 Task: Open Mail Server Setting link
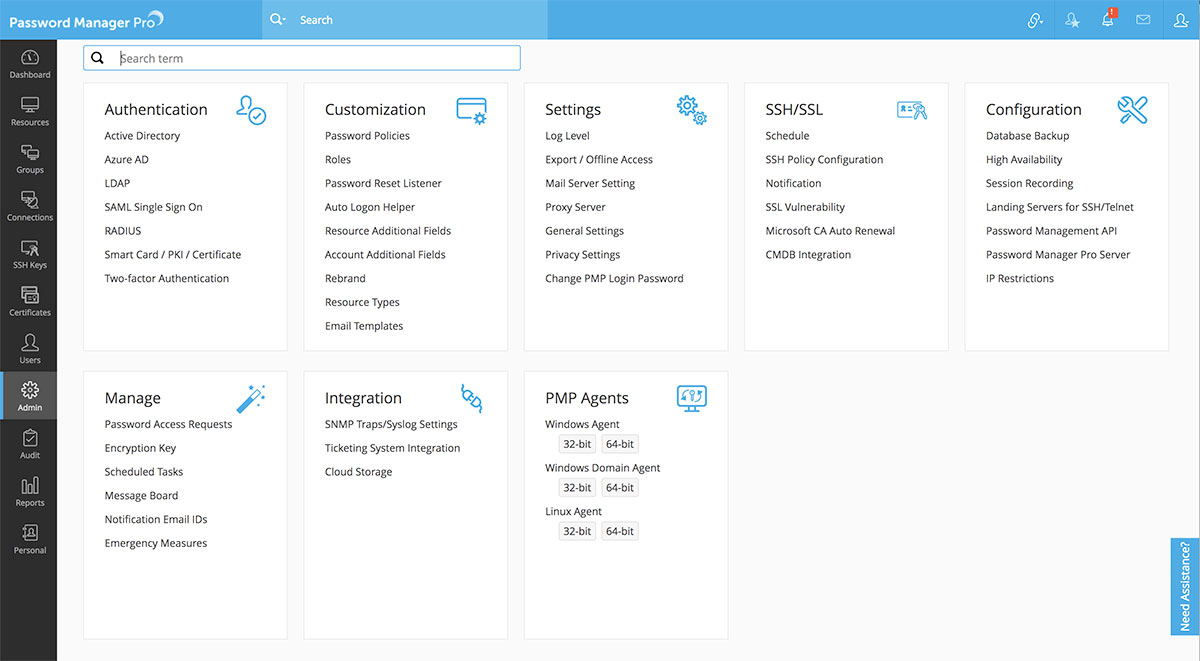tap(590, 184)
